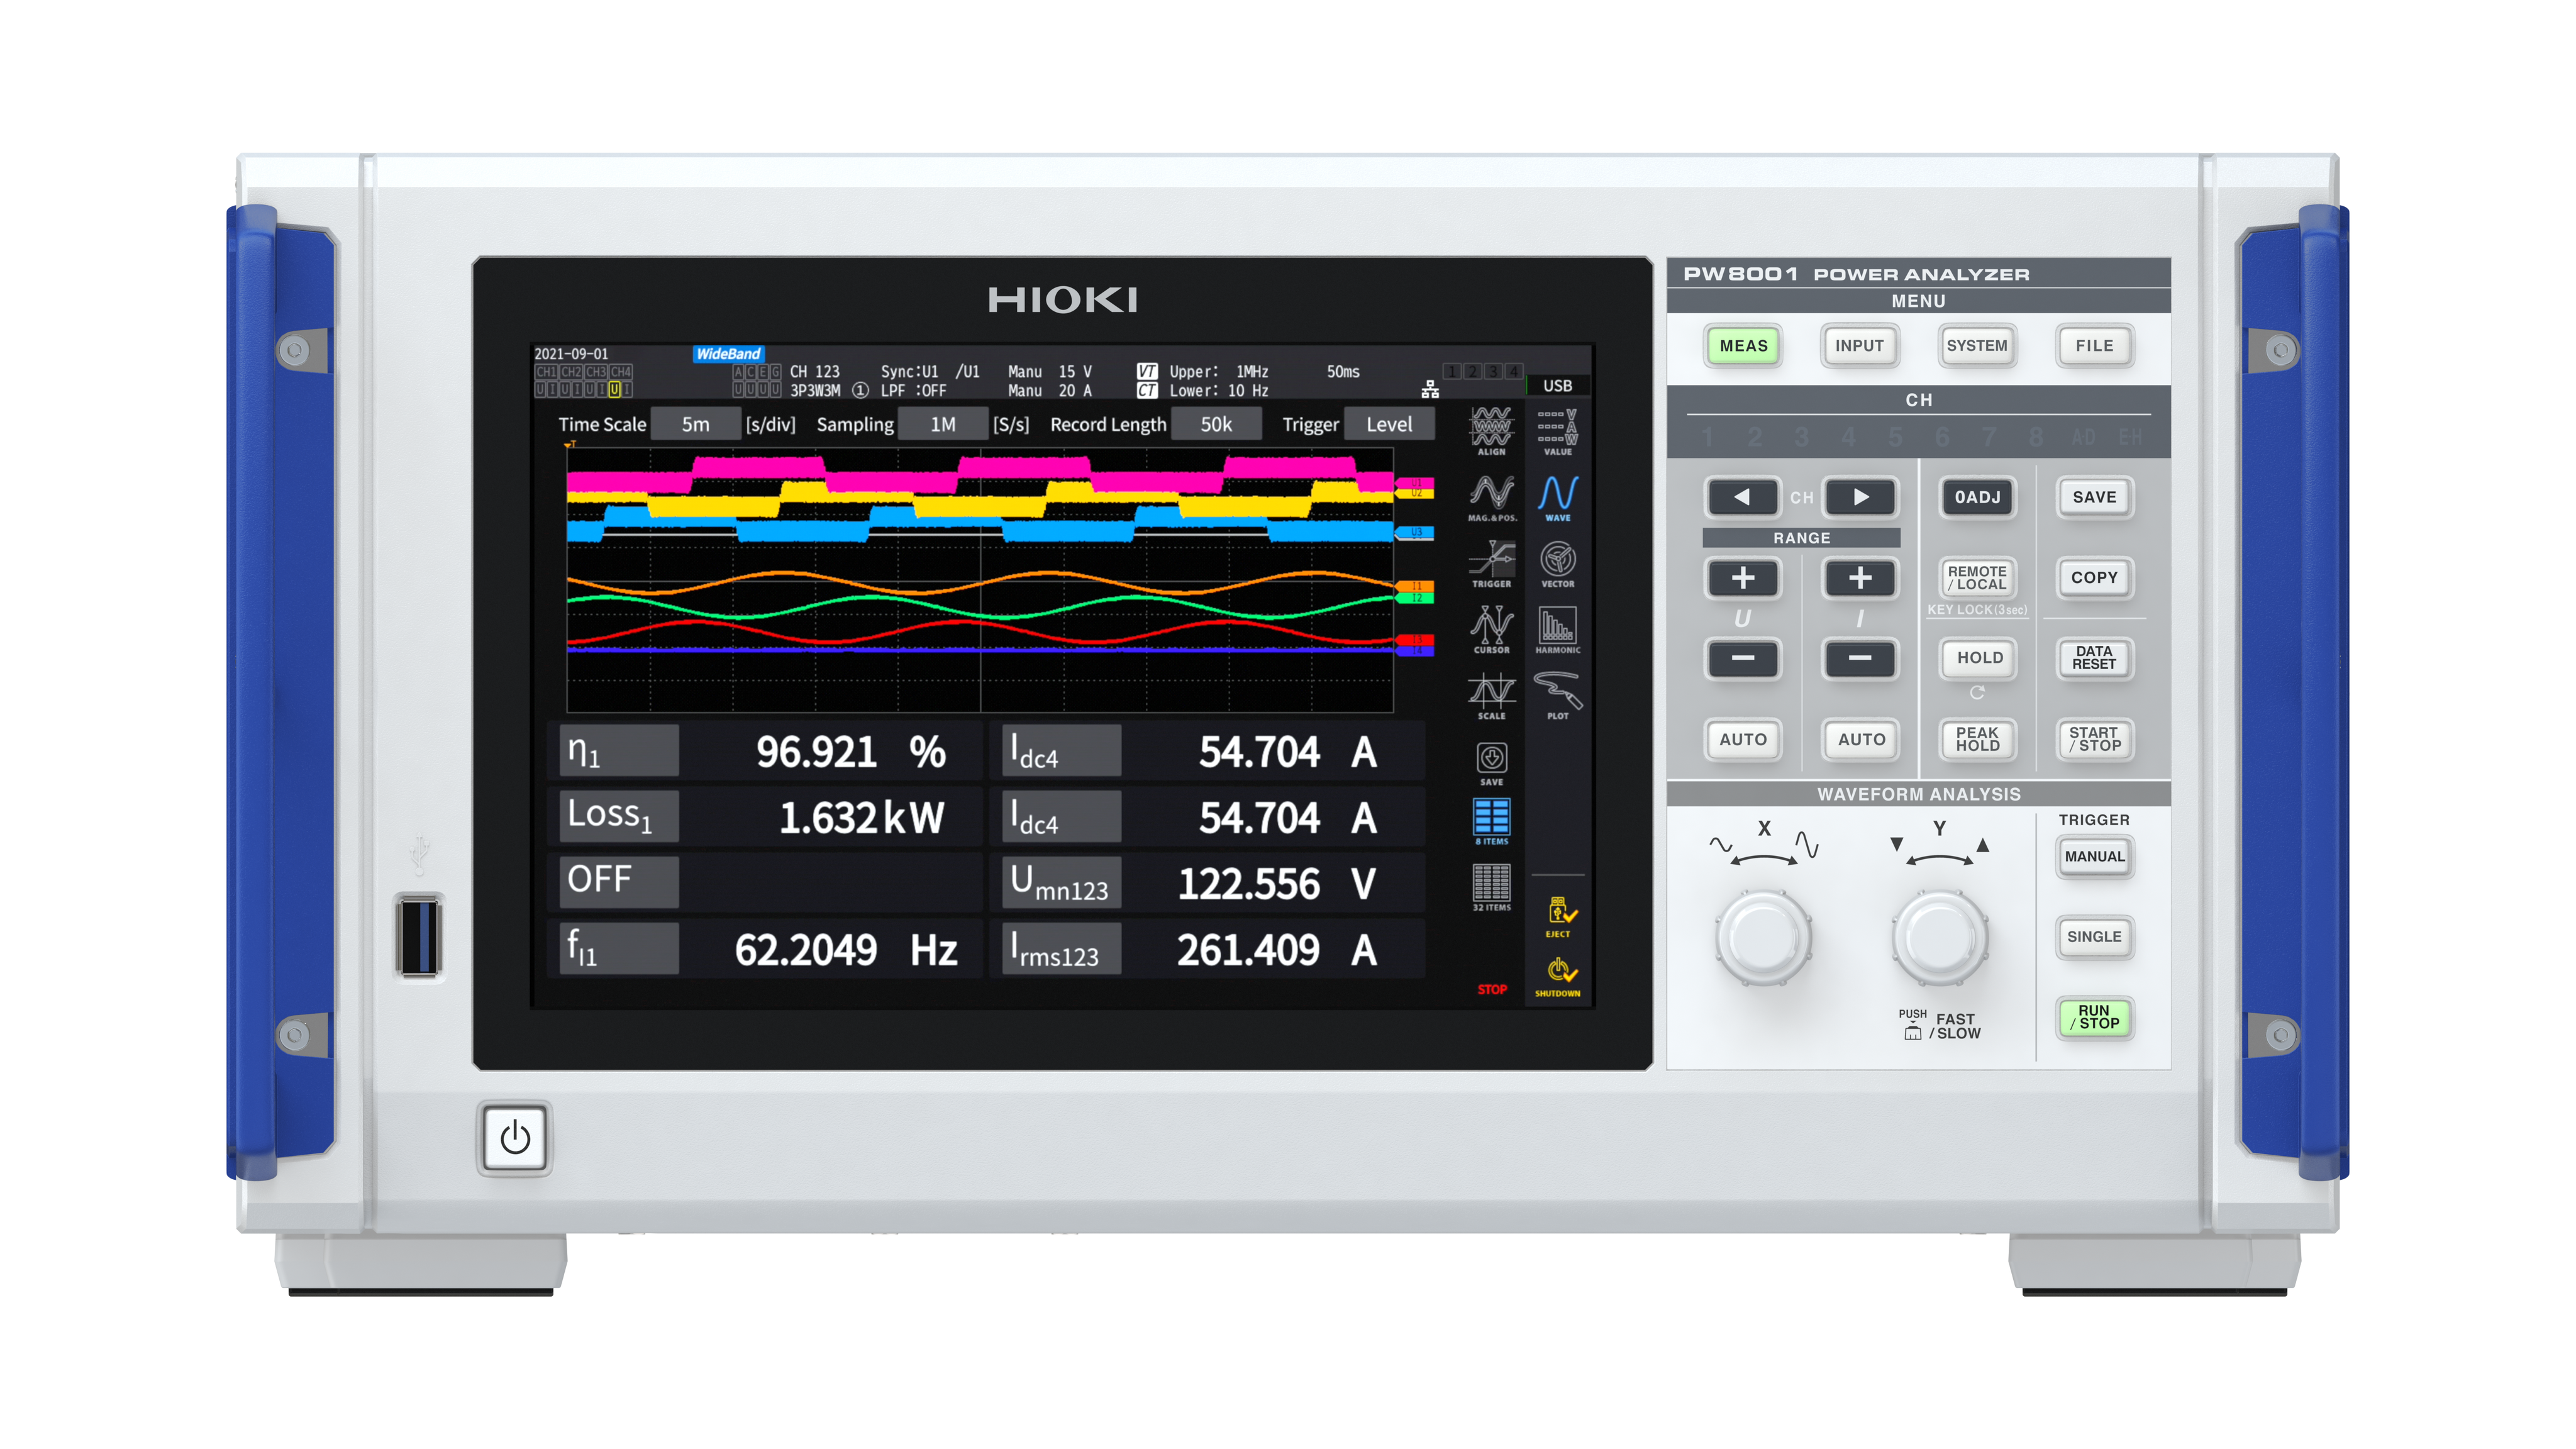Viewport: 2576px width, 1449px height.
Task: Tap the ALIGN waveform icon
Action: (1491, 430)
